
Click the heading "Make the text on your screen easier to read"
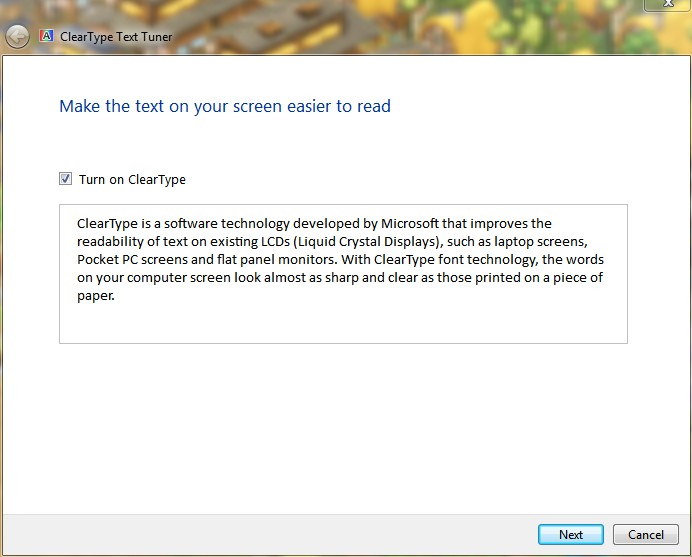(225, 106)
